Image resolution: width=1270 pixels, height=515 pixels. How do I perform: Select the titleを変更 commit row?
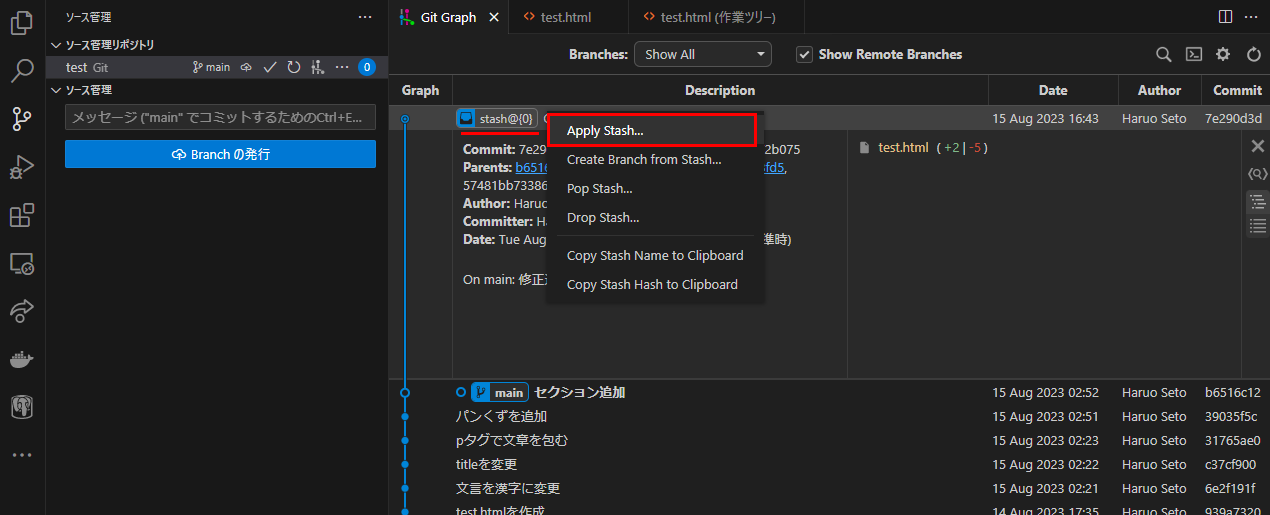pyautogui.click(x=829, y=464)
